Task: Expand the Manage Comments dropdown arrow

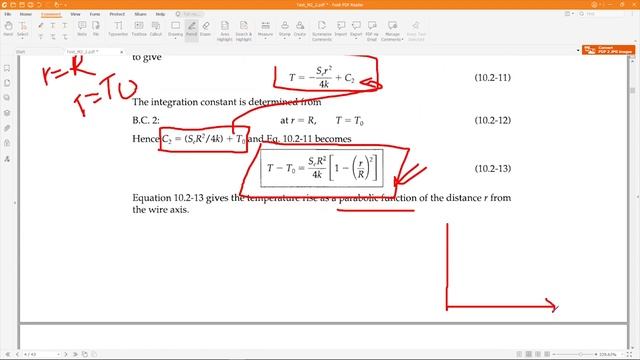Action: 402,40
